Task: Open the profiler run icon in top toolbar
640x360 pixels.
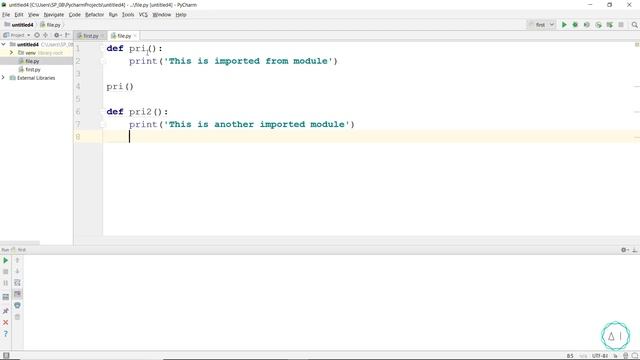Action: [x=598, y=25]
